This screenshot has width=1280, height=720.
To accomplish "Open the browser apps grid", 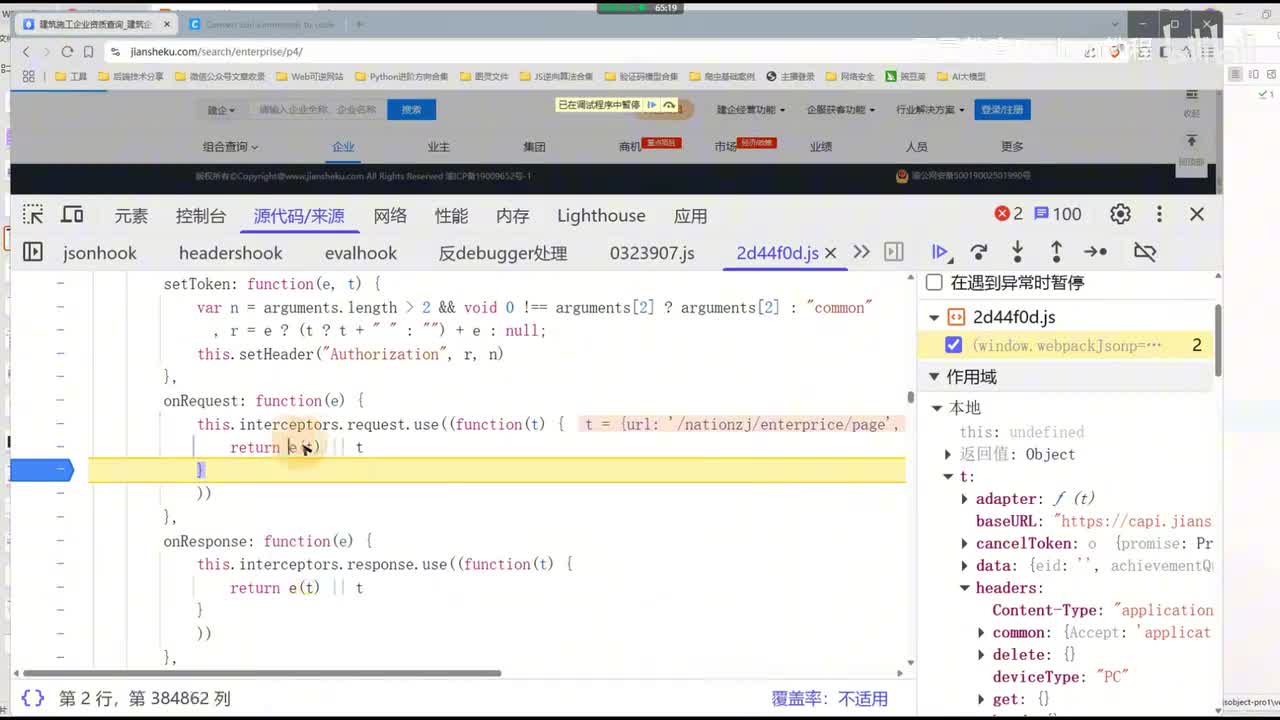I will pyautogui.click(x=28, y=76).
